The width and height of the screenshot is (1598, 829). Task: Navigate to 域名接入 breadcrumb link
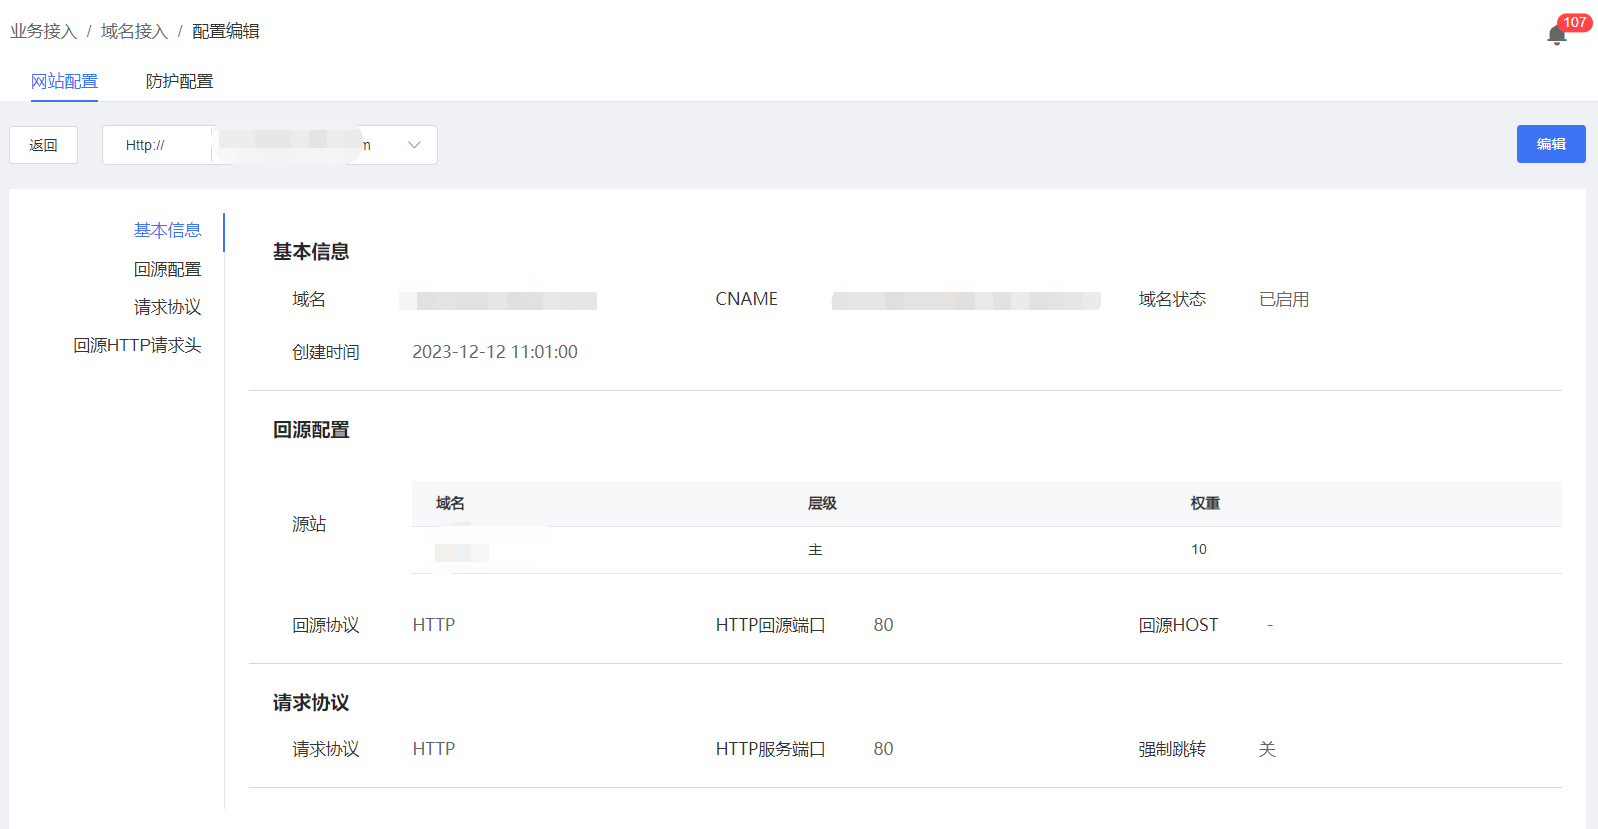point(134,31)
